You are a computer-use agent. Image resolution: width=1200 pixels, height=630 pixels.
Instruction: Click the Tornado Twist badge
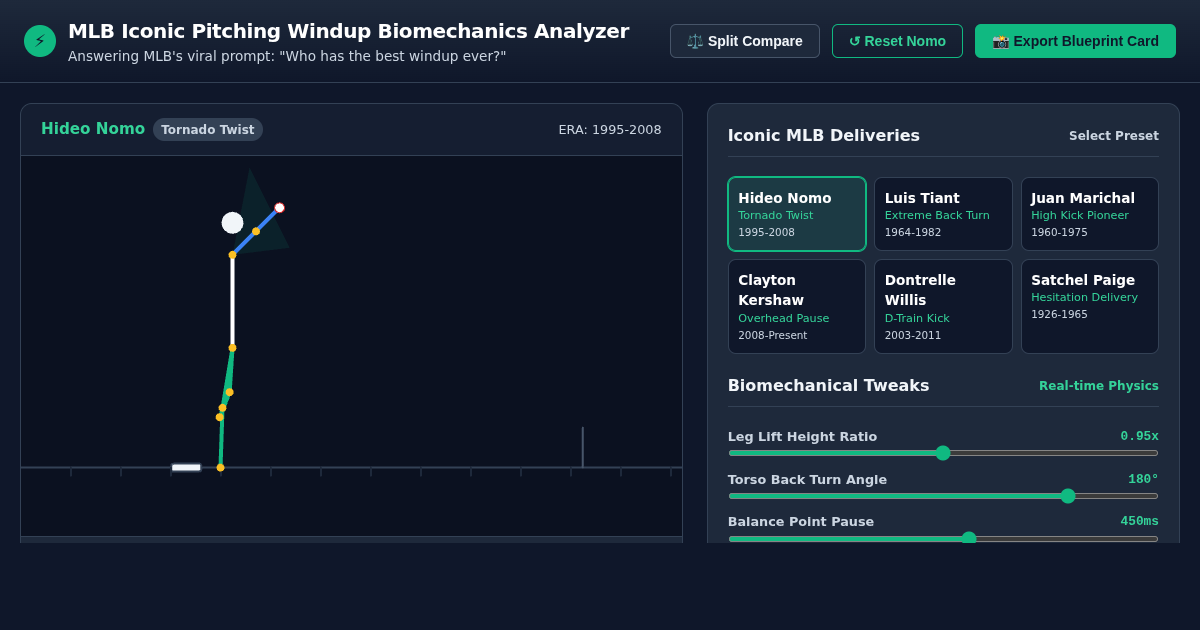tap(208, 130)
